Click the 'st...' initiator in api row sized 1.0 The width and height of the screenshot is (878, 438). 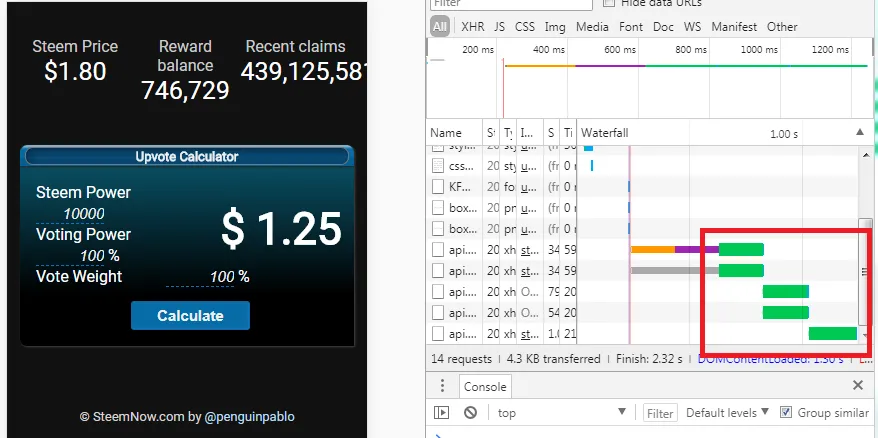[x=529, y=334]
